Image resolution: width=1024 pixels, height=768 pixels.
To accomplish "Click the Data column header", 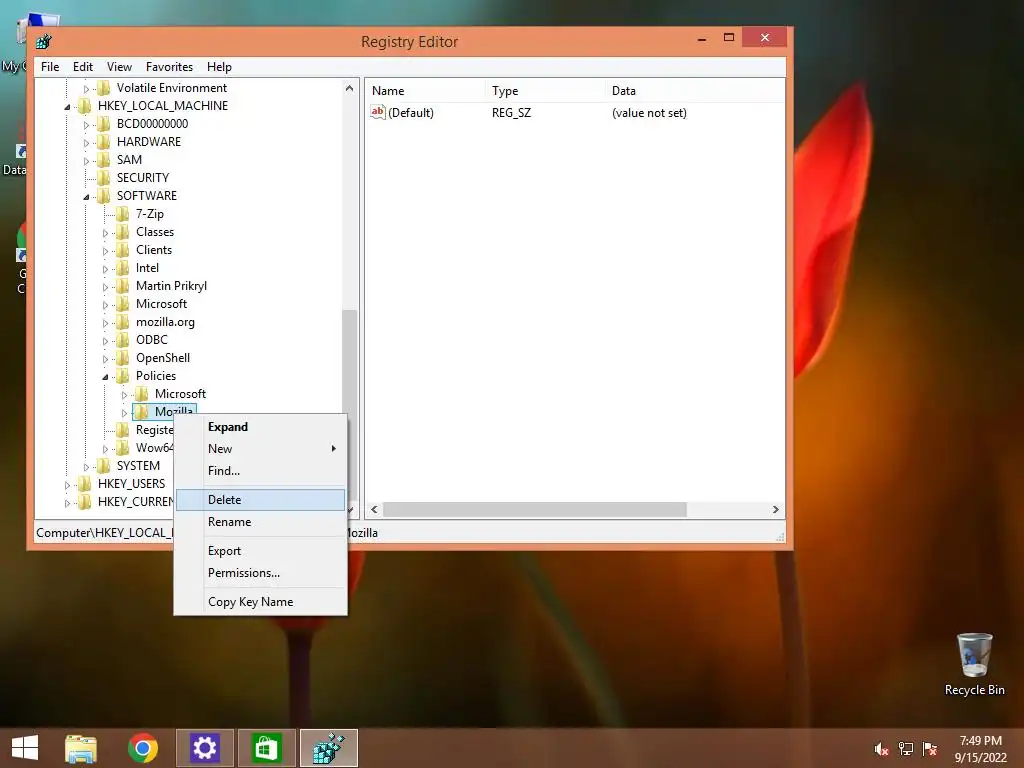I will pos(695,91).
